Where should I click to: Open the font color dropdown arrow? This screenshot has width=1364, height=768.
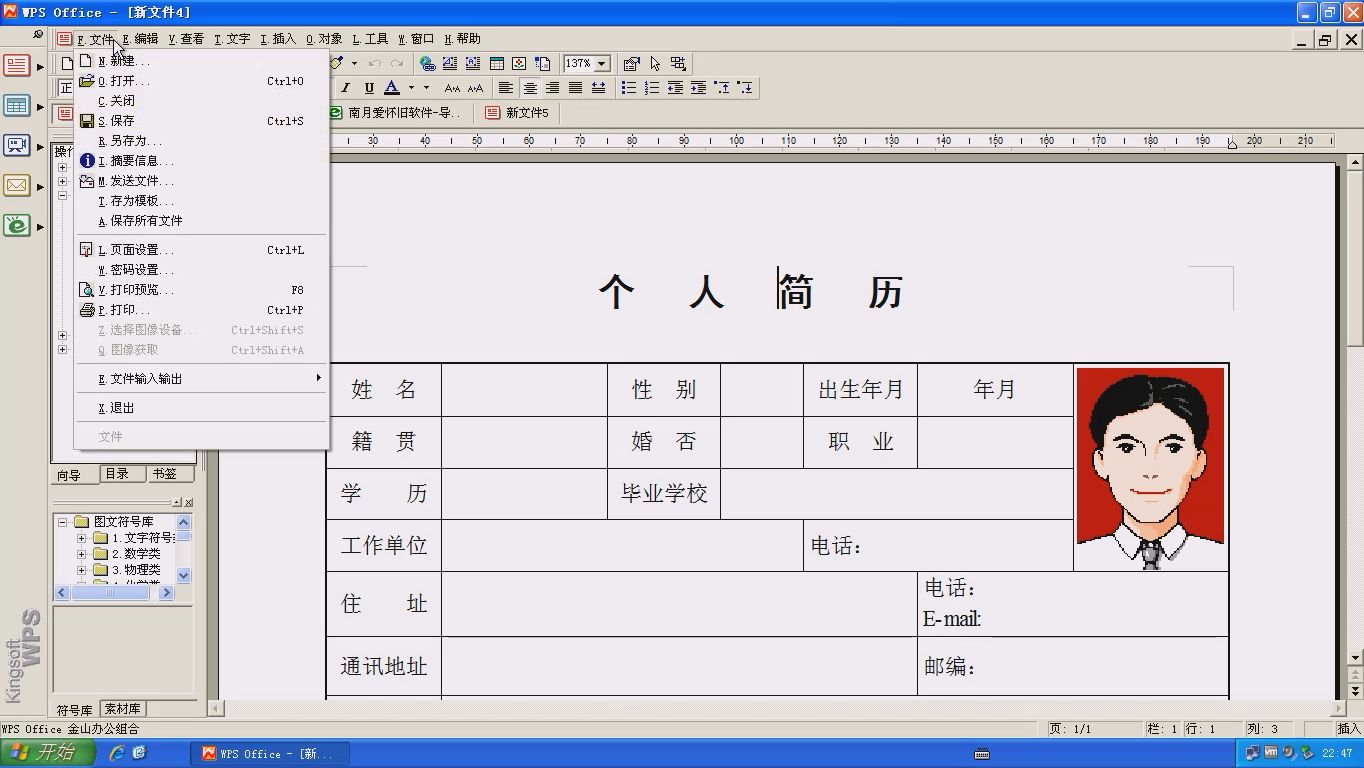411,88
